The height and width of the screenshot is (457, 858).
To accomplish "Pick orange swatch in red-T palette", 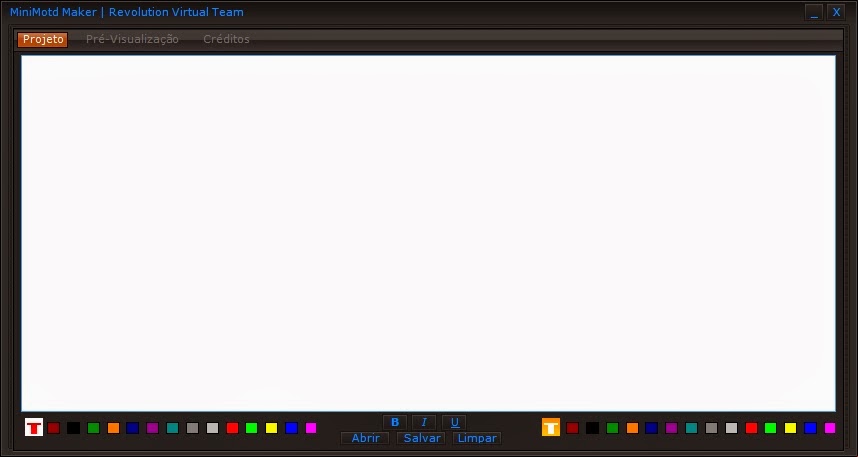I will (x=113, y=428).
